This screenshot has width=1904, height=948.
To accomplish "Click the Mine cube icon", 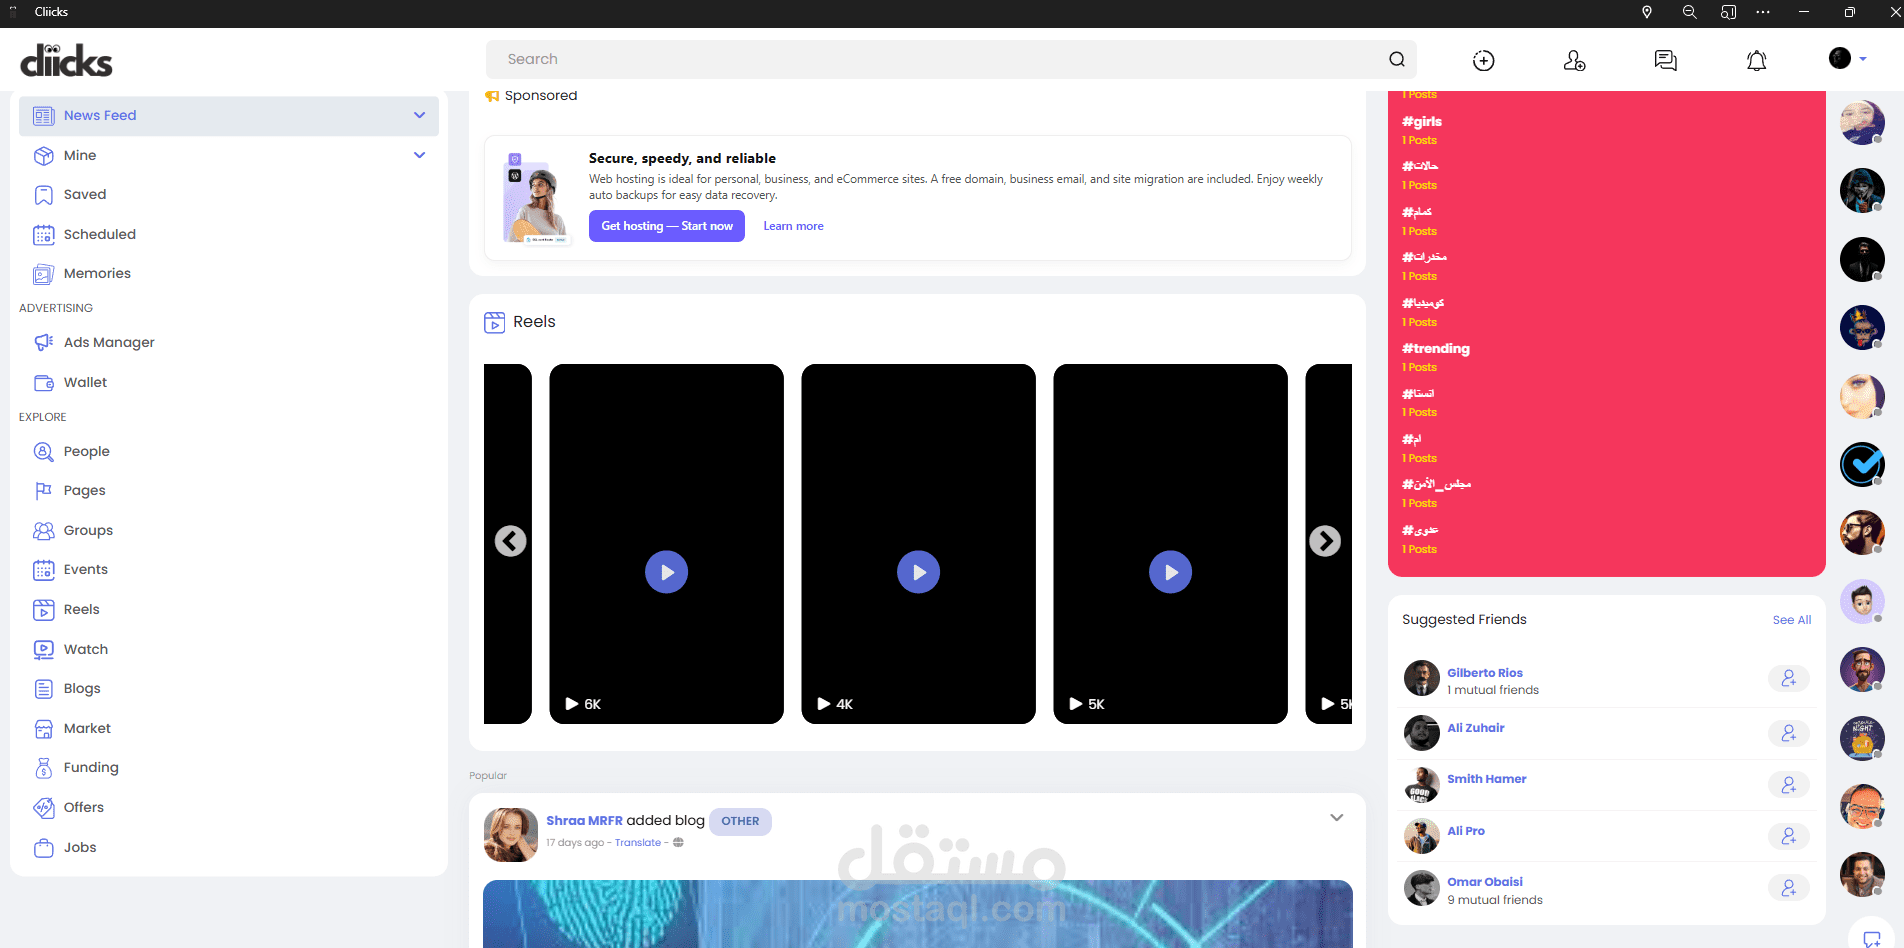I will coord(43,155).
